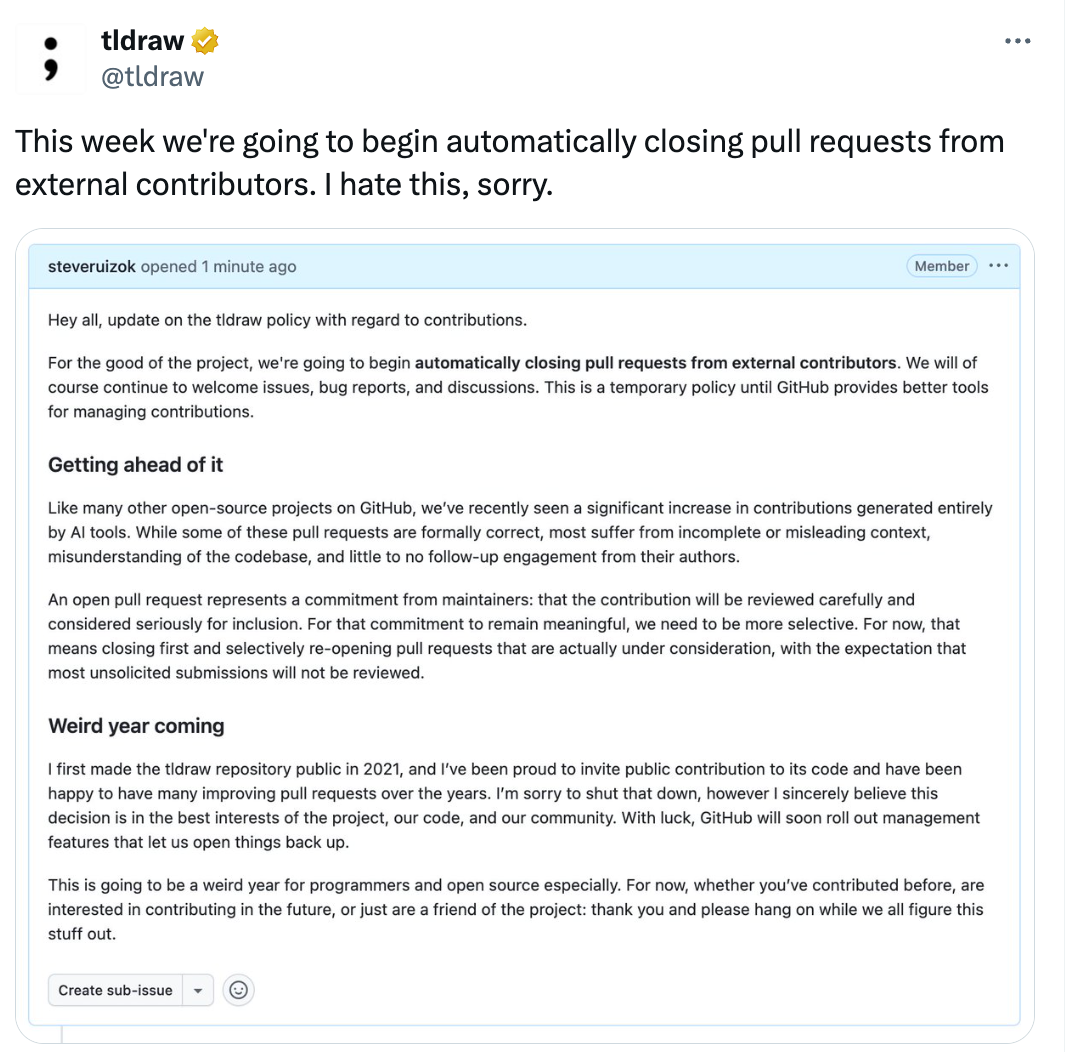Click the Member badge label

click(x=942, y=266)
